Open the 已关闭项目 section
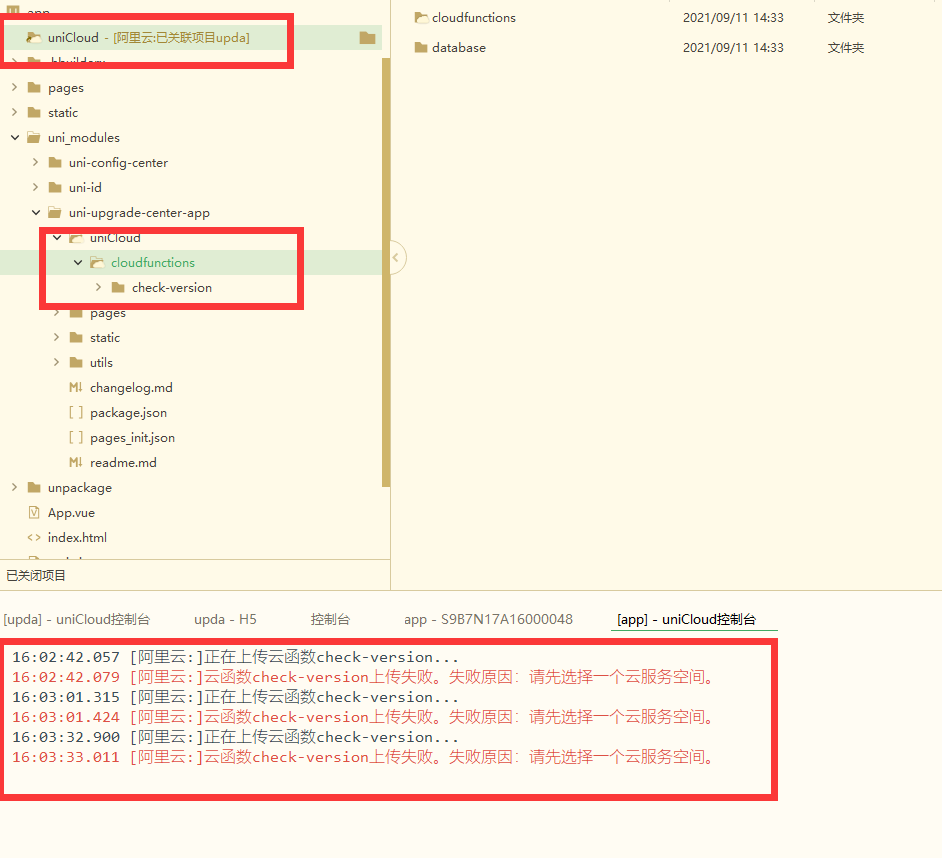Image resolution: width=942 pixels, height=858 pixels. click(37, 576)
